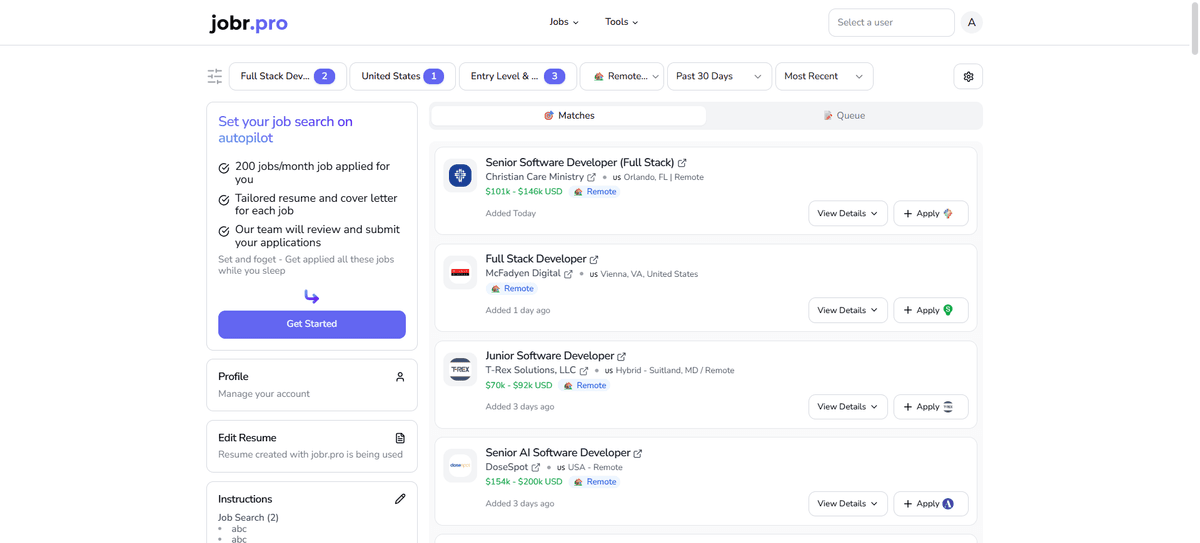The height and width of the screenshot is (543, 1200).
Task: Apply to the Senior AI Software Developer job
Action: coord(930,504)
